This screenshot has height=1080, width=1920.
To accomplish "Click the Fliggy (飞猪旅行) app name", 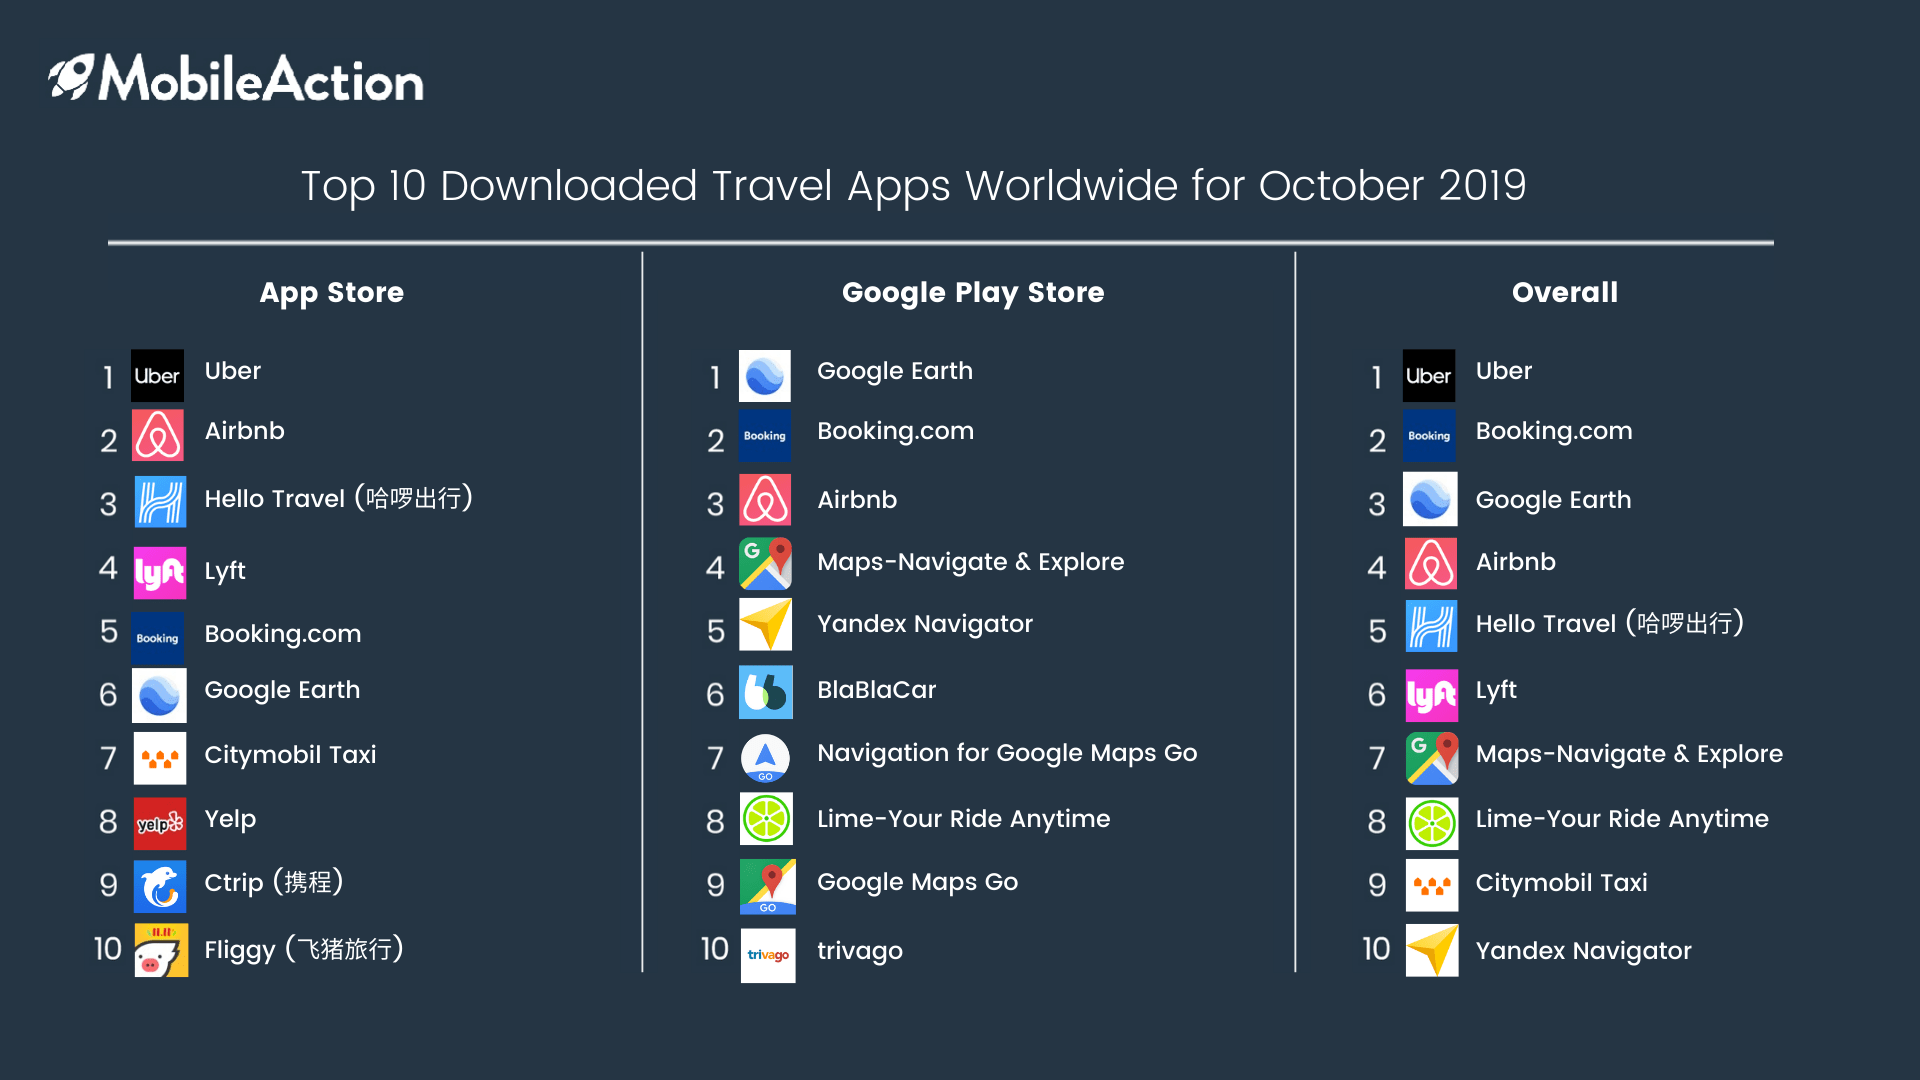I will pyautogui.click(x=304, y=949).
